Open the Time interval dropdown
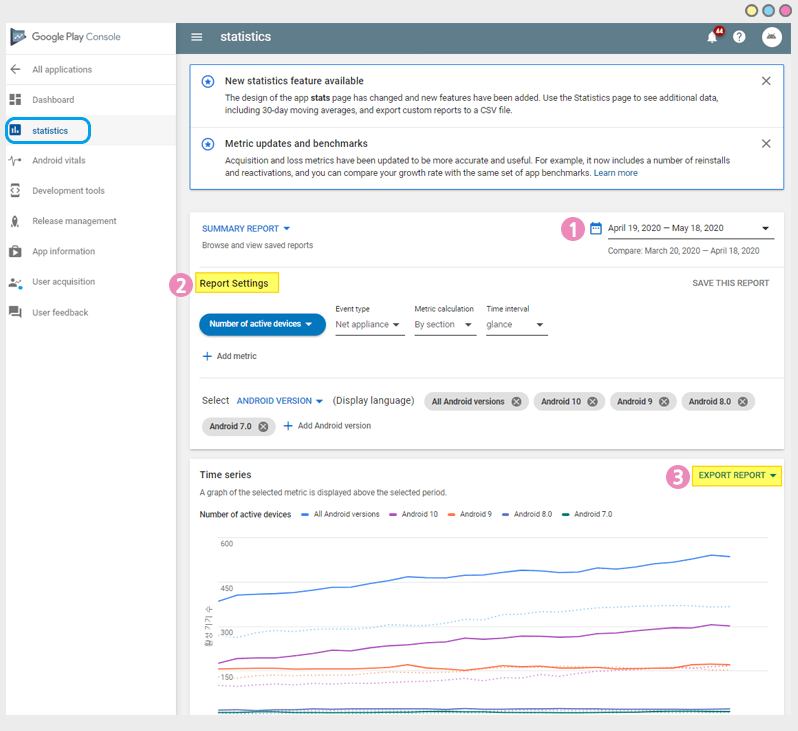Image resolution: width=798 pixels, height=731 pixels. click(x=516, y=325)
